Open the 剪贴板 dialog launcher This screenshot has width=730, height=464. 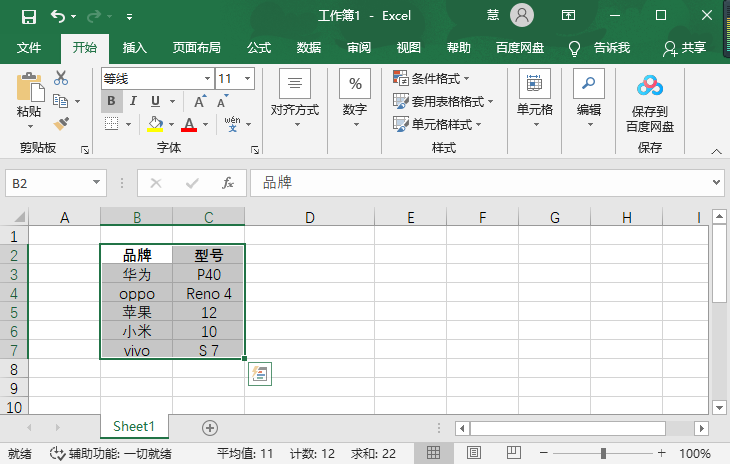(x=85, y=150)
